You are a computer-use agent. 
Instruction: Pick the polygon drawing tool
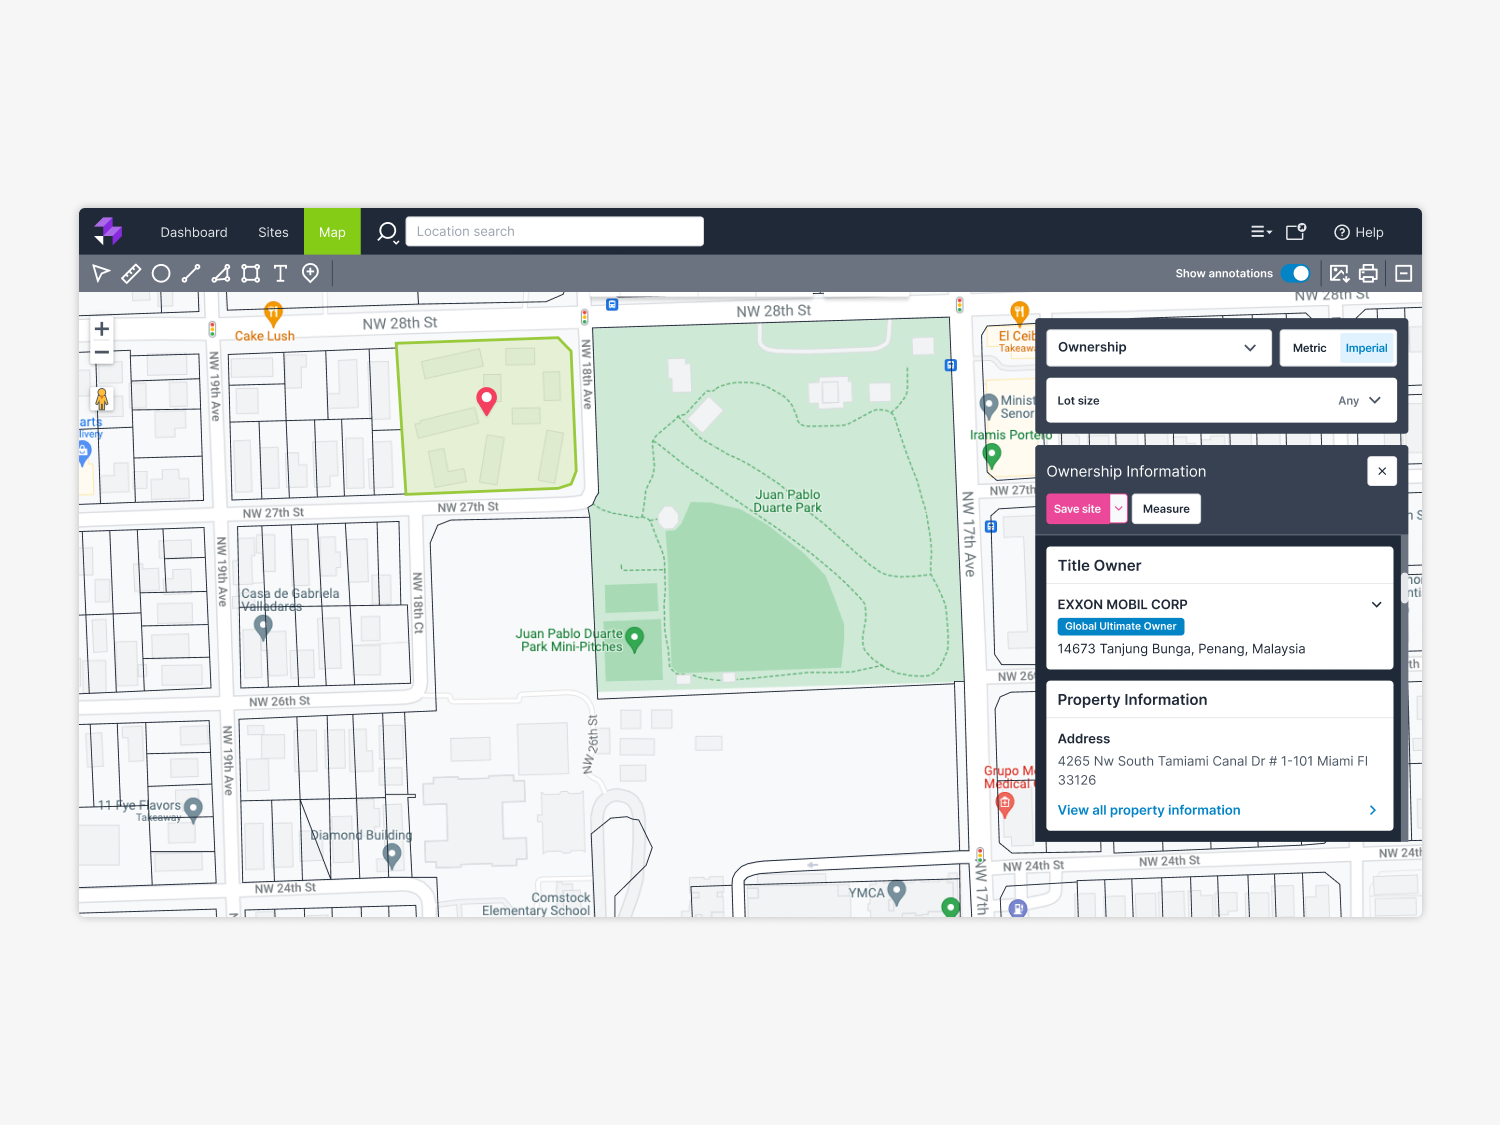coord(220,272)
